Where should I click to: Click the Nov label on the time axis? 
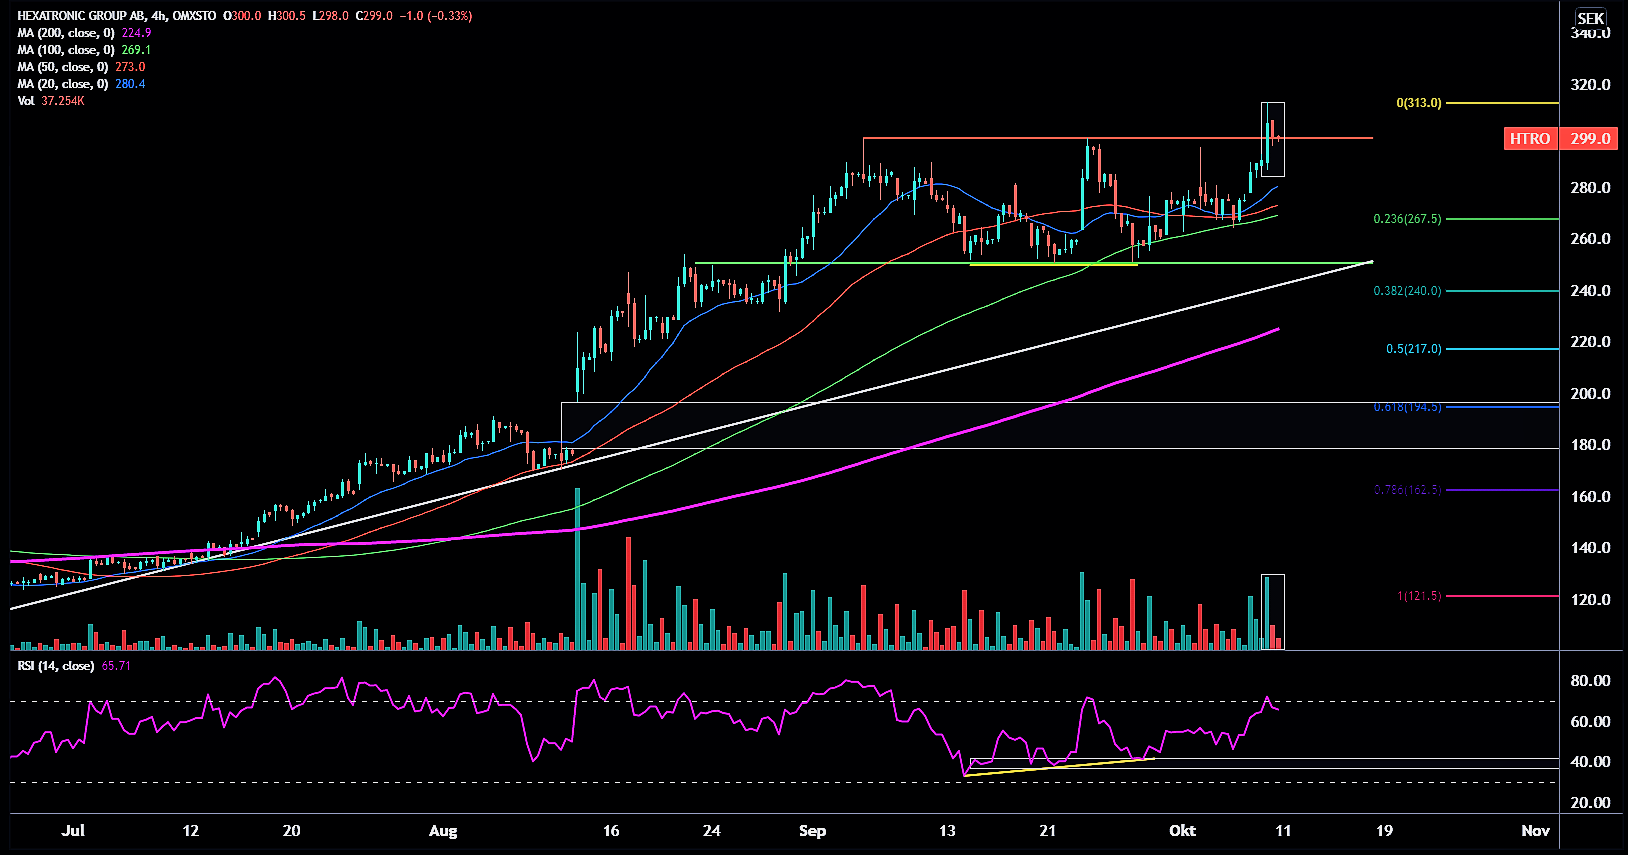pos(1535,831)
